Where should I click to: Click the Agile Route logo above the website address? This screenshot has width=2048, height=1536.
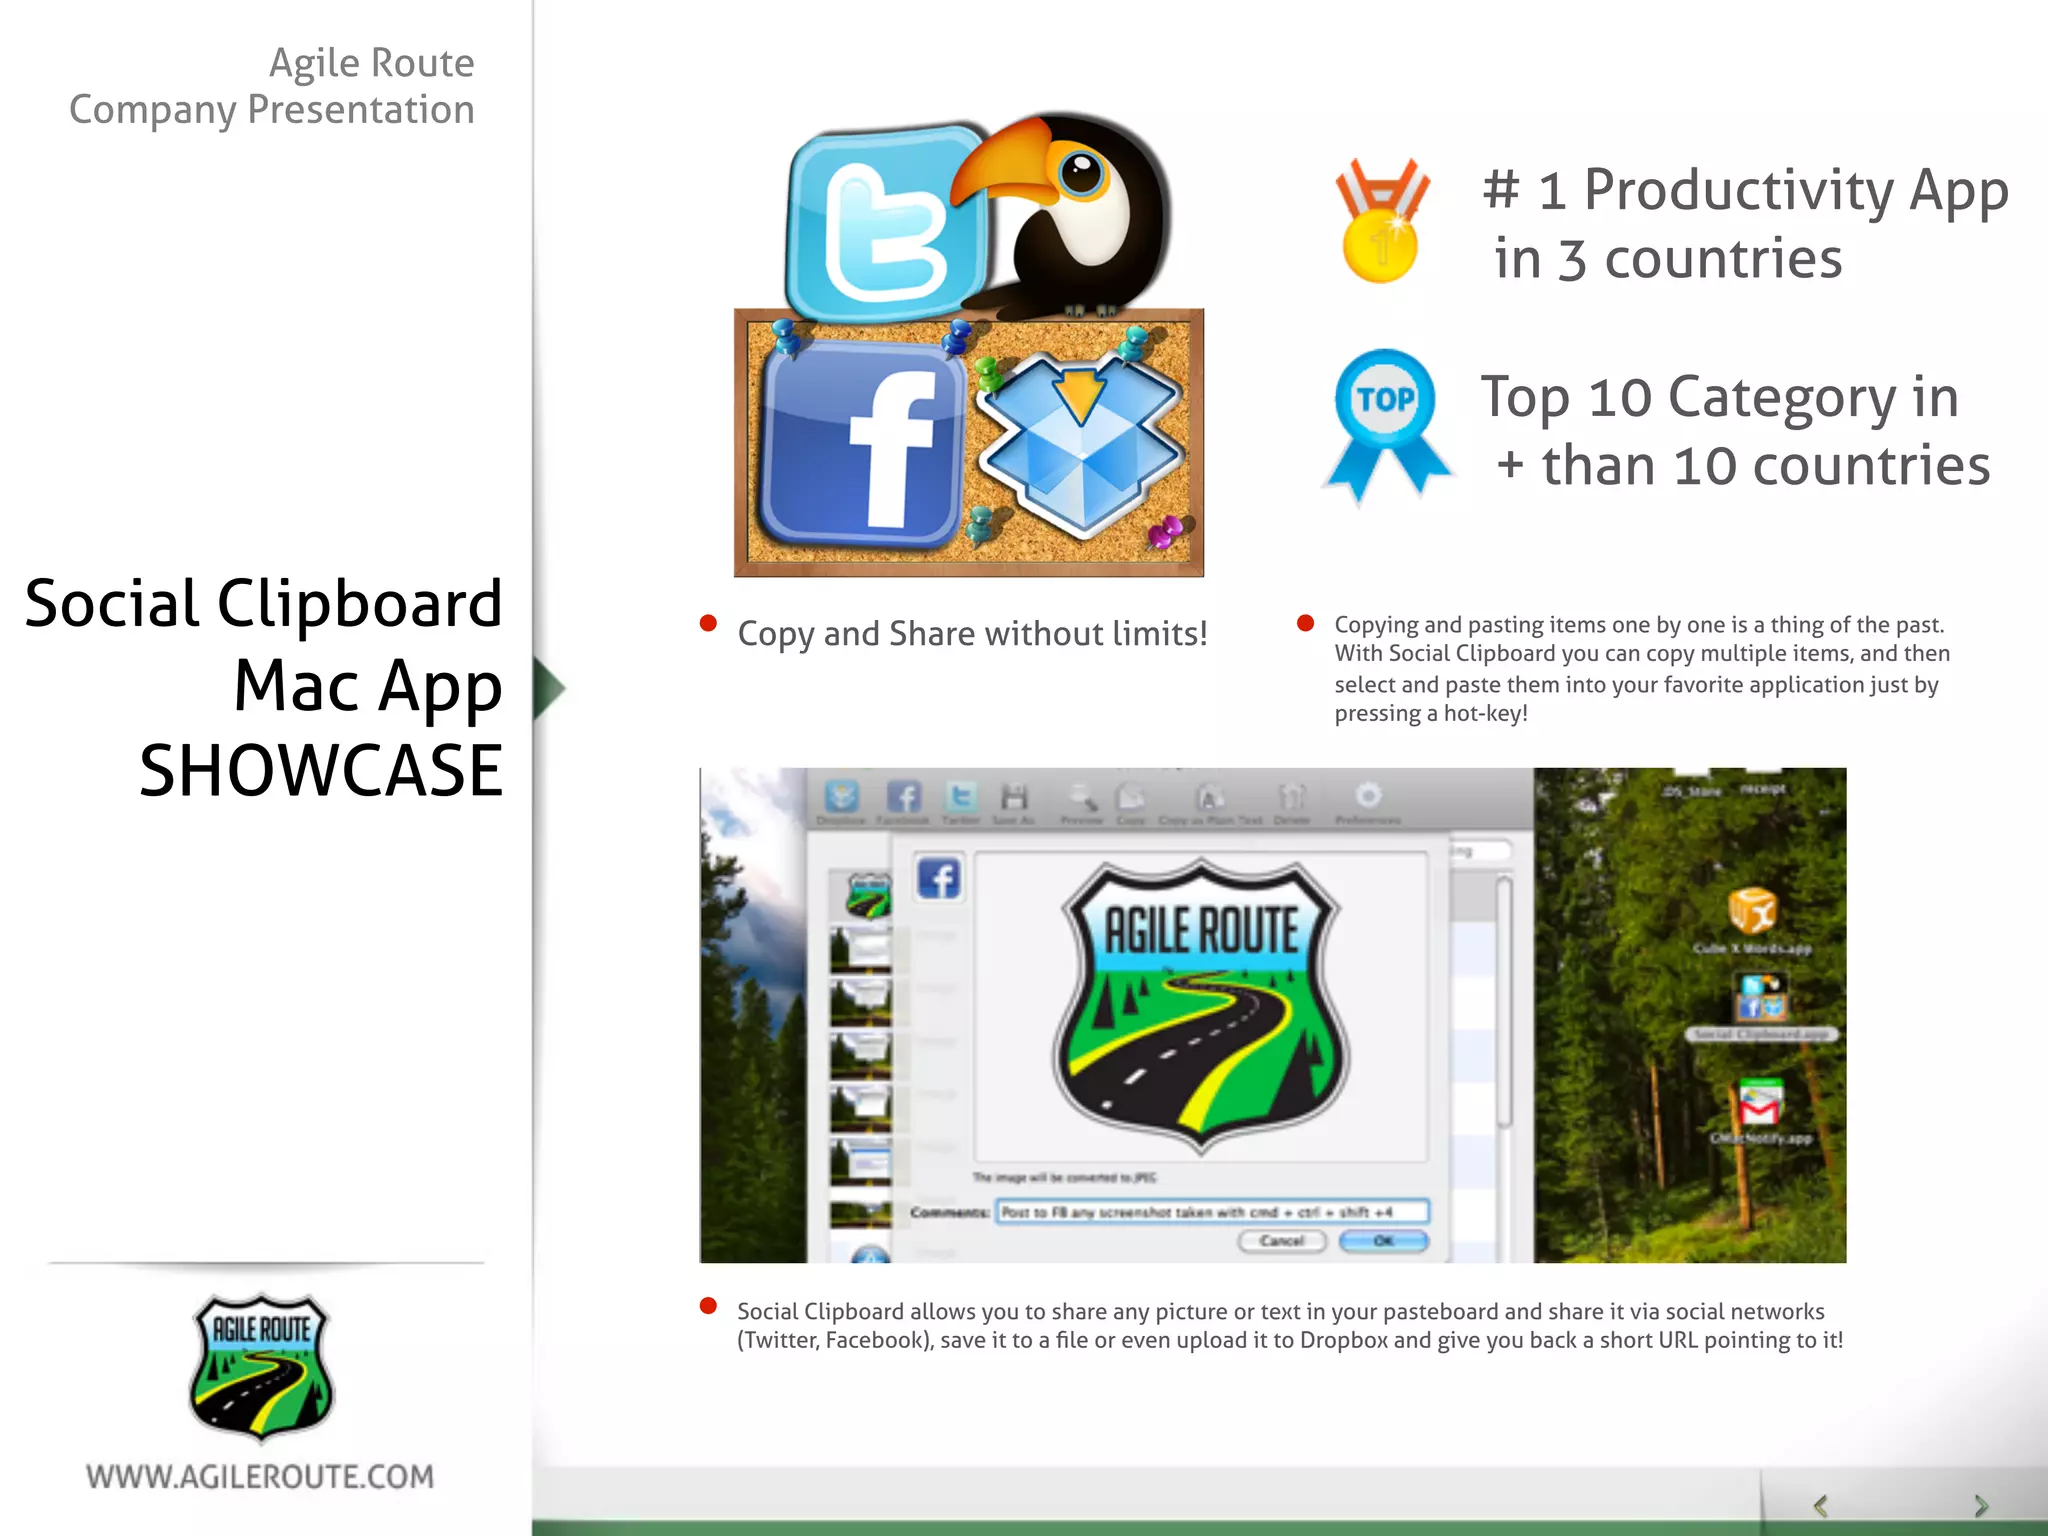point(261,1368)
